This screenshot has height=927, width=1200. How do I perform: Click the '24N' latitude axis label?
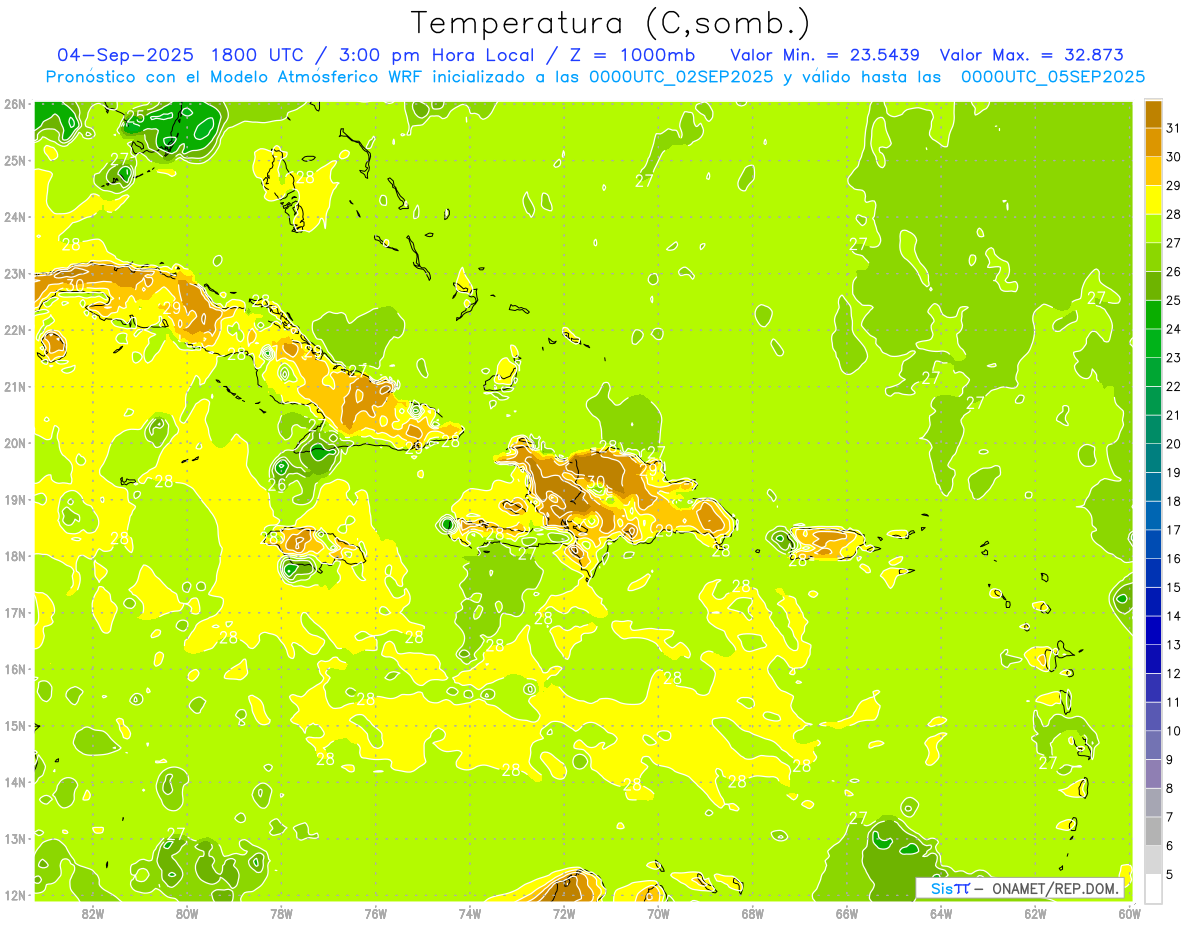(x=15, y=217)
